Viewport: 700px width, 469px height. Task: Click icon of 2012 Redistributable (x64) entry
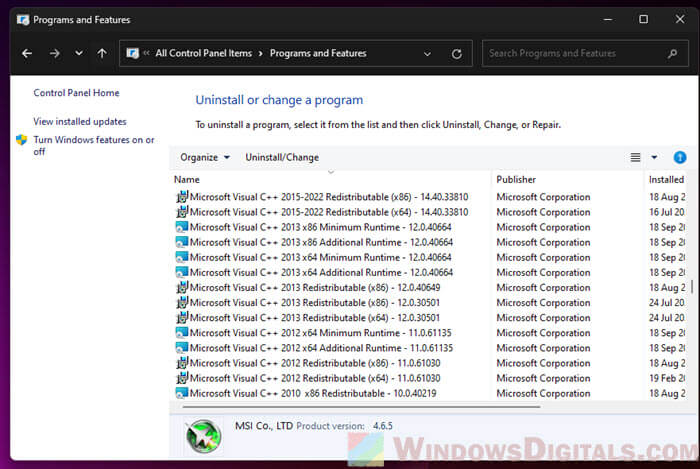[x=182, y=378]
